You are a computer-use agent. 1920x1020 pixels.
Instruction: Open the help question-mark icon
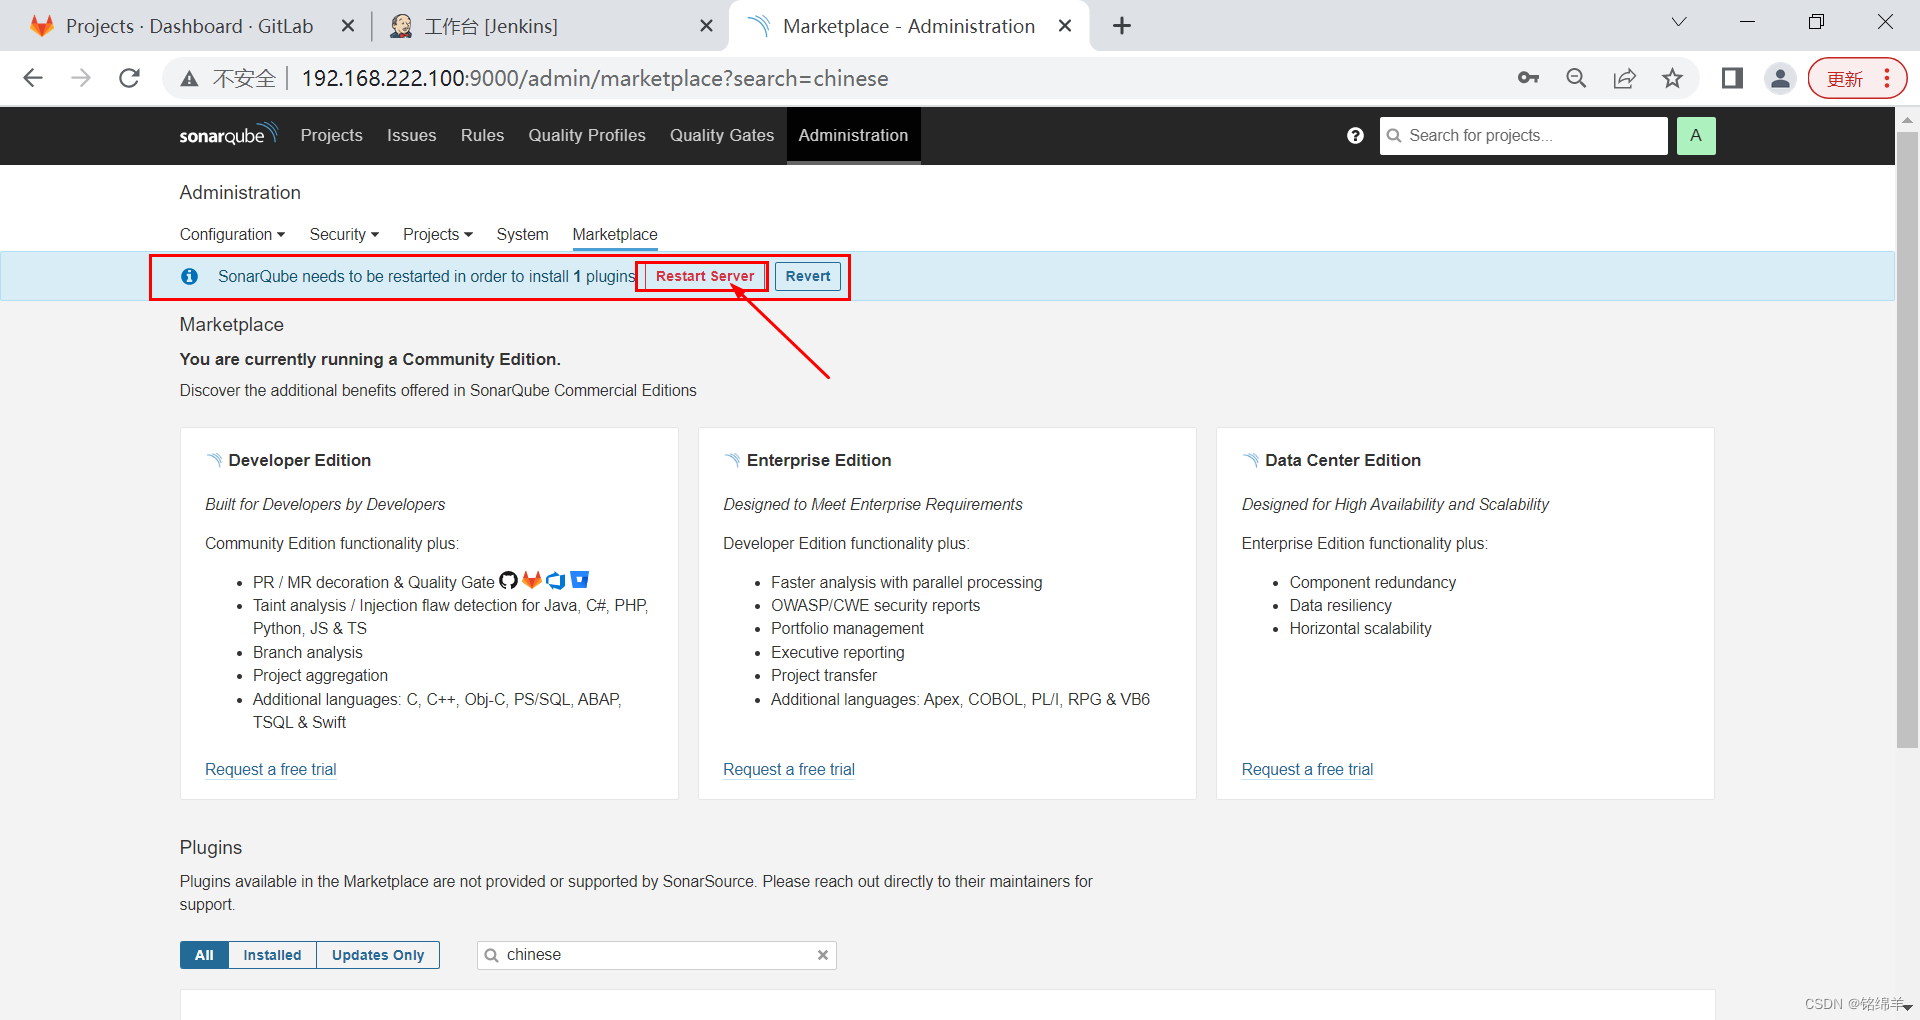click(1355, 135)
